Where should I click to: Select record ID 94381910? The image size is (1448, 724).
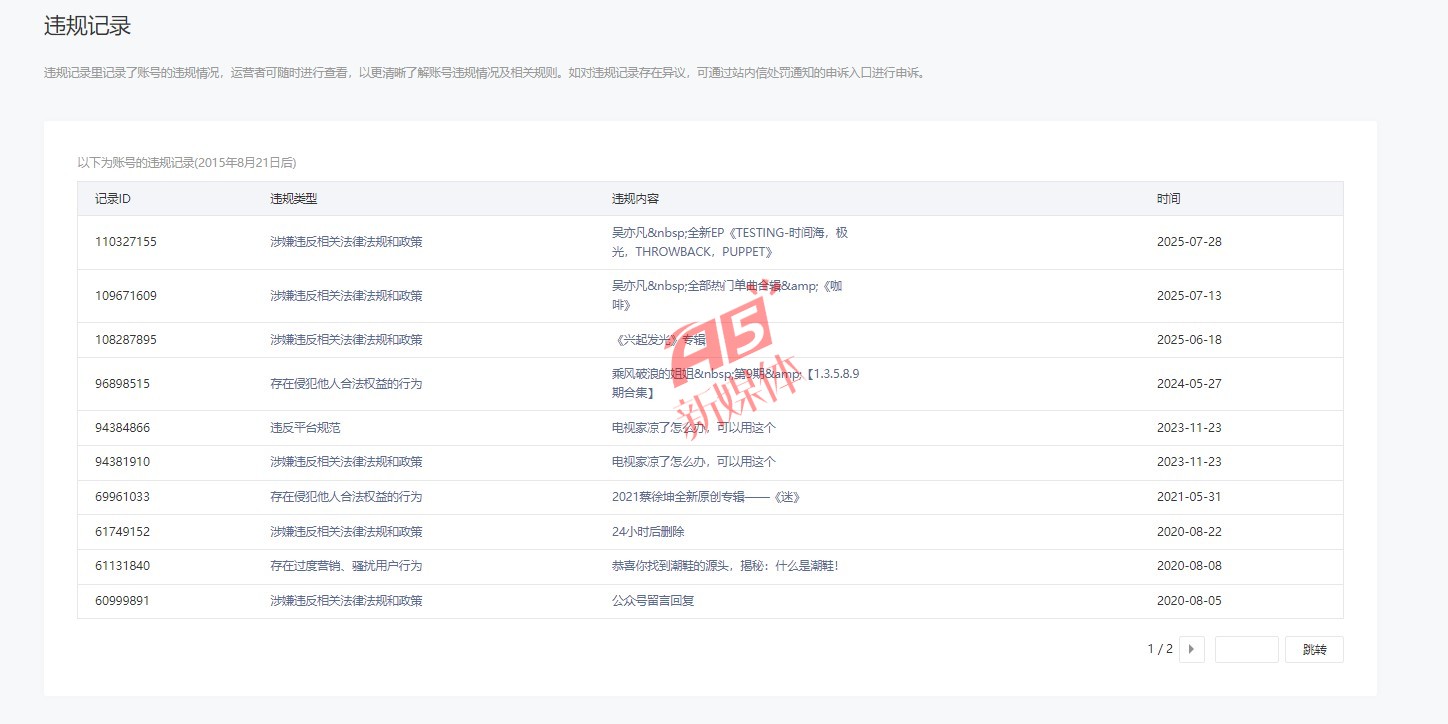122,462
